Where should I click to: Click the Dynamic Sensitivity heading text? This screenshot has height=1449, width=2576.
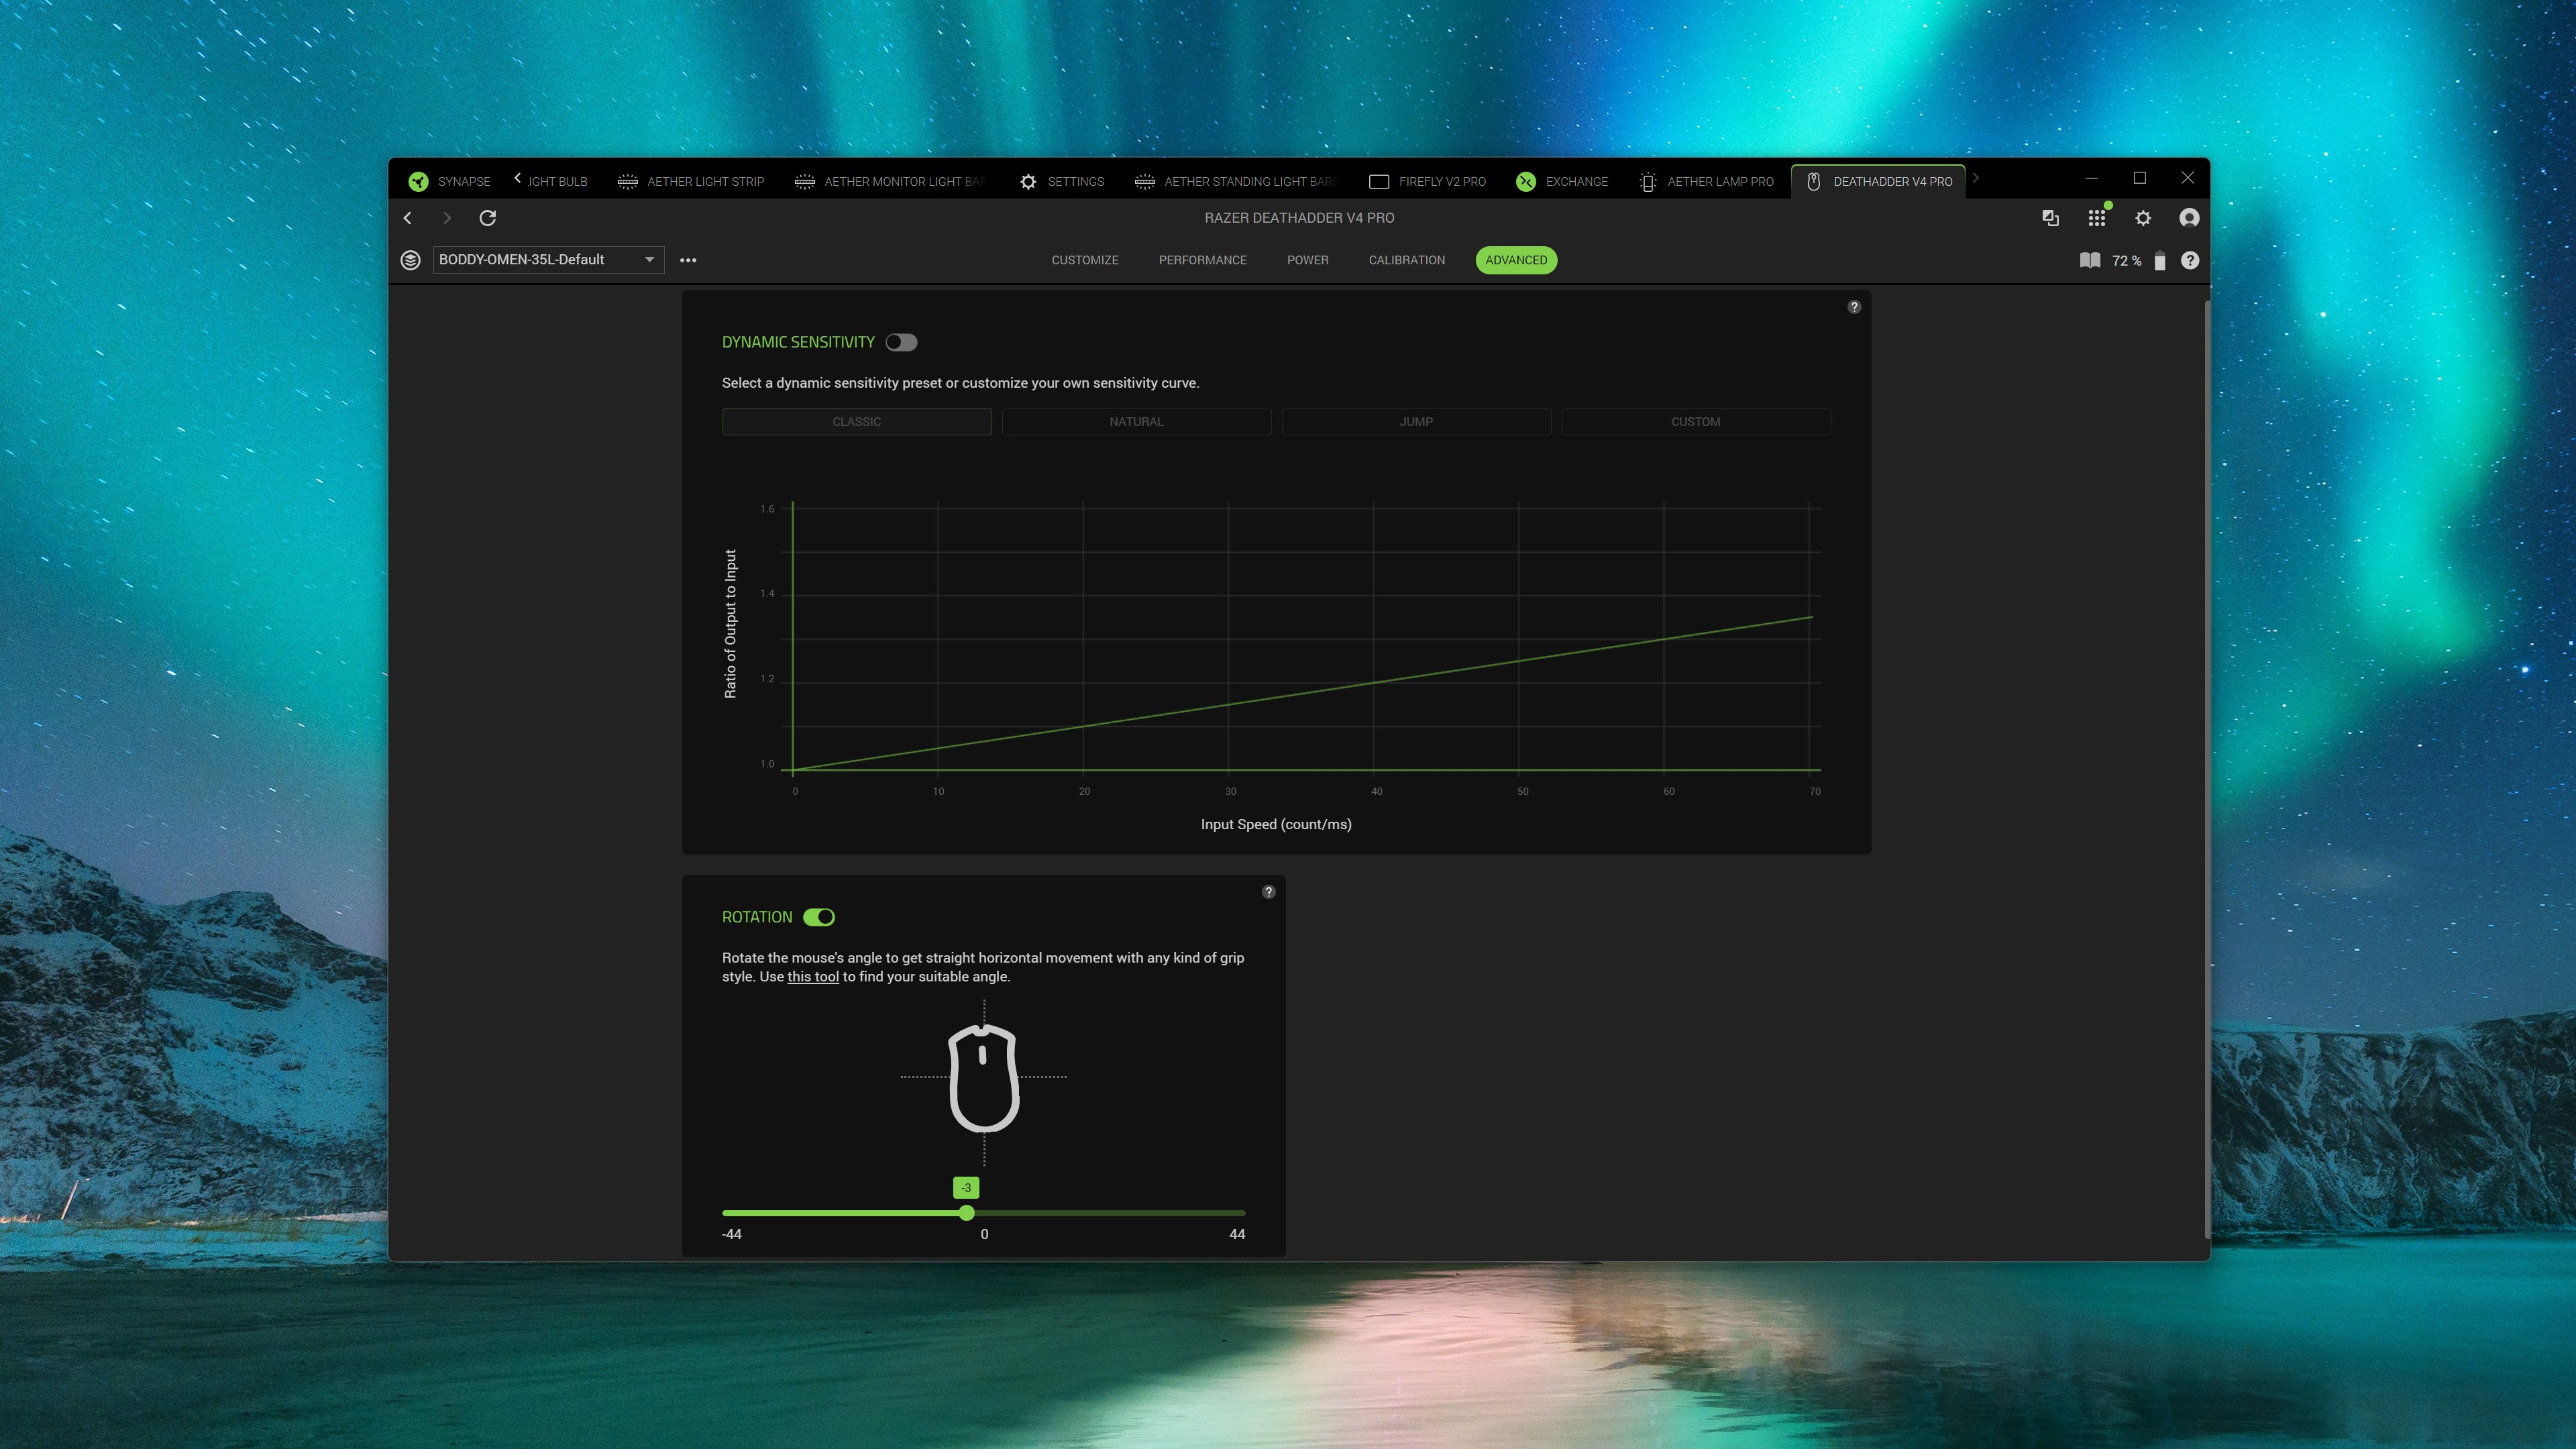pyautogui.click(x=798, y=342)
